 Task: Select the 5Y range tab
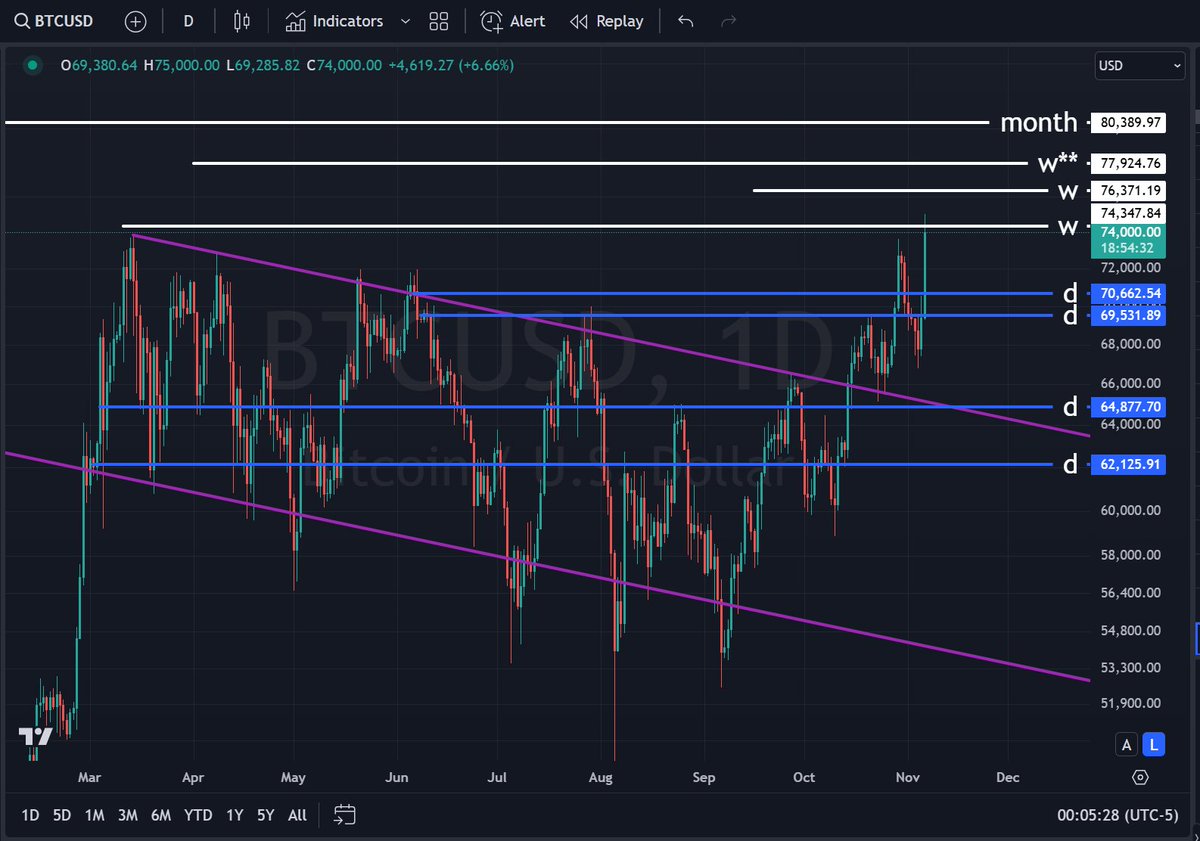coord(265,815)
